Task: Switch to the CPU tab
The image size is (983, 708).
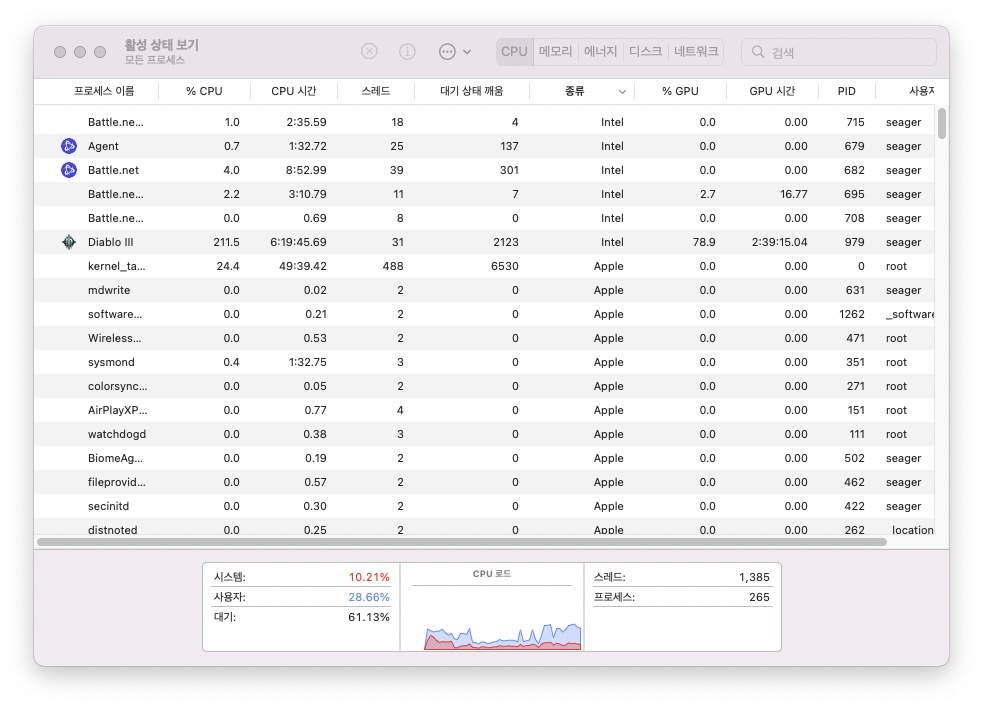Action: (x=514, y=51)
